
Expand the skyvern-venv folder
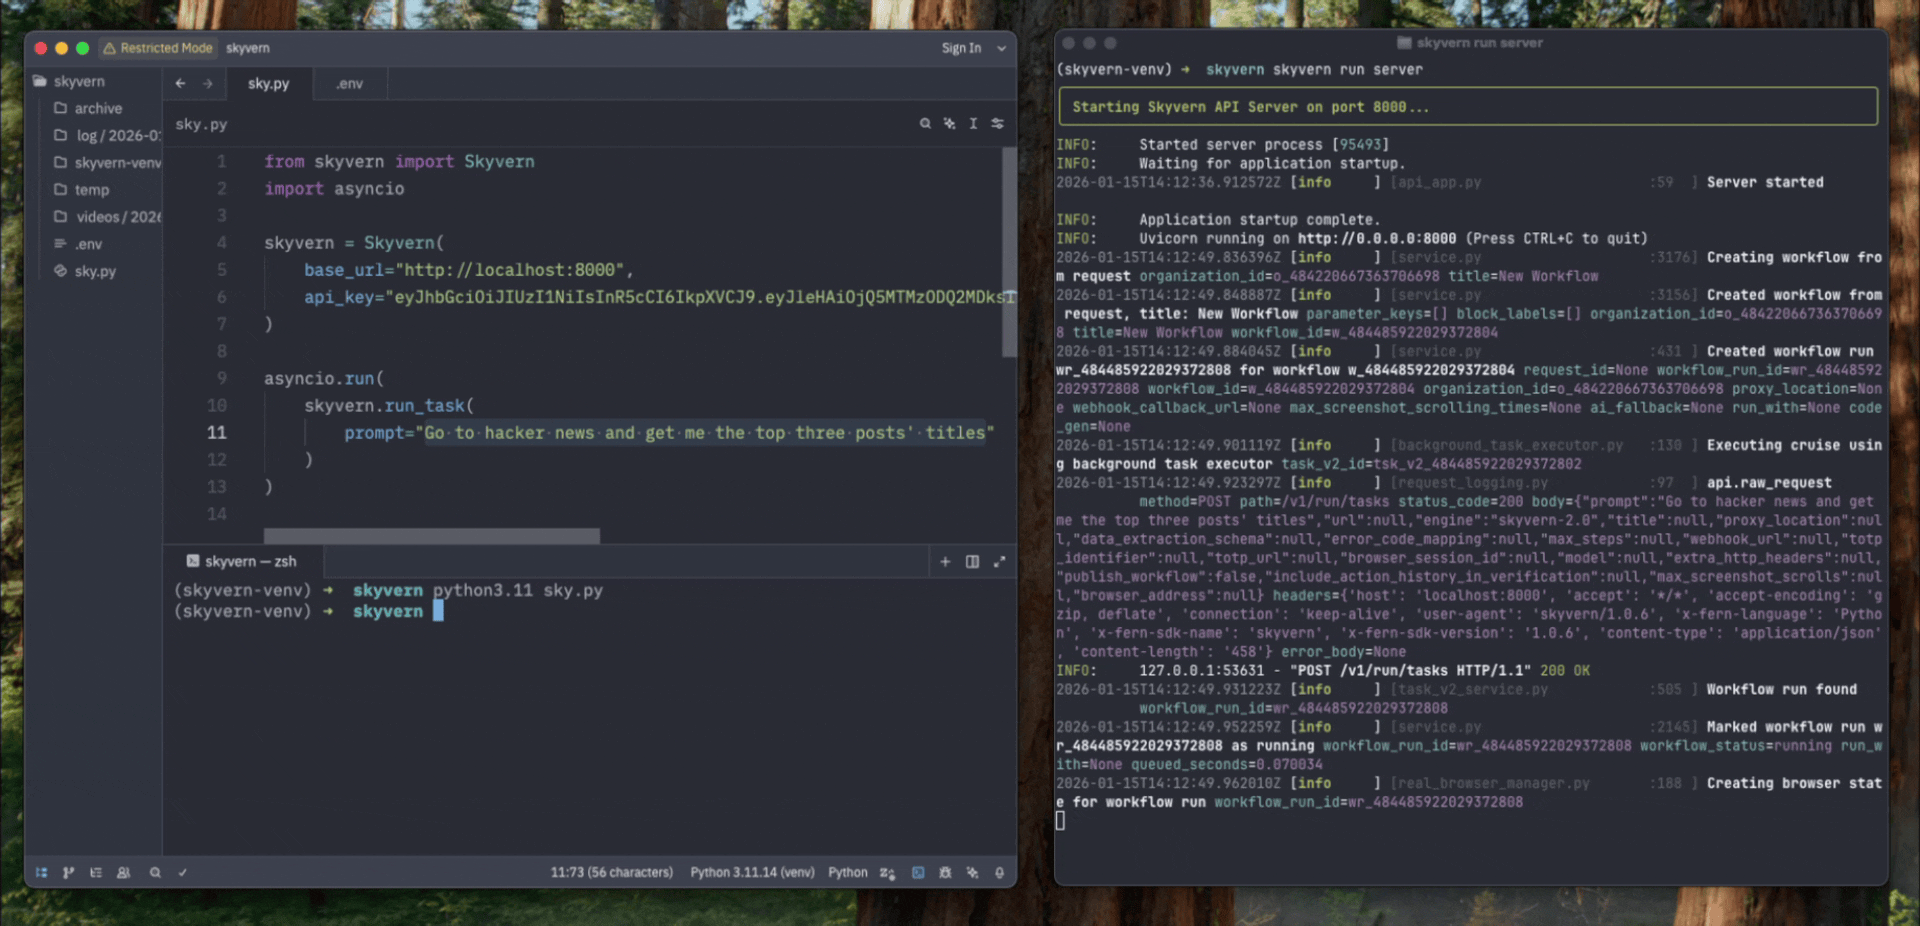(116, 162)
